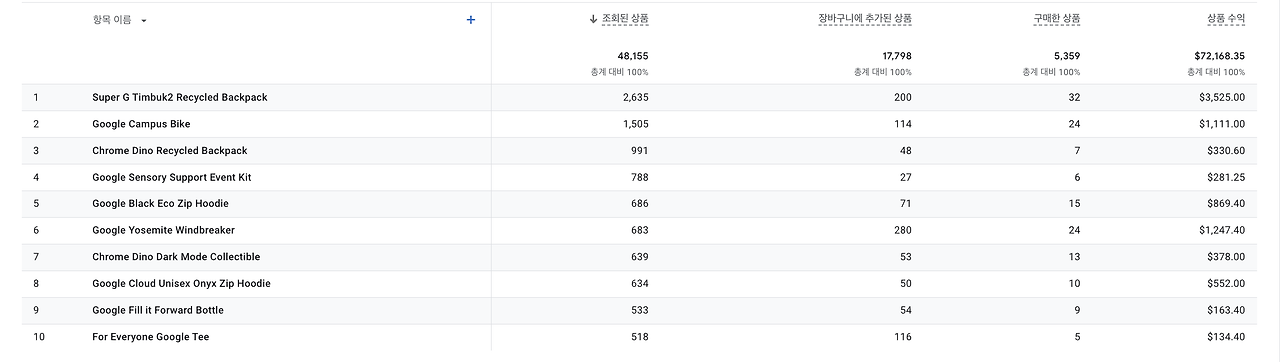
Task: Click total add-to-cart value 17,798
Action: pyautogui.click(x=897, y=56)
